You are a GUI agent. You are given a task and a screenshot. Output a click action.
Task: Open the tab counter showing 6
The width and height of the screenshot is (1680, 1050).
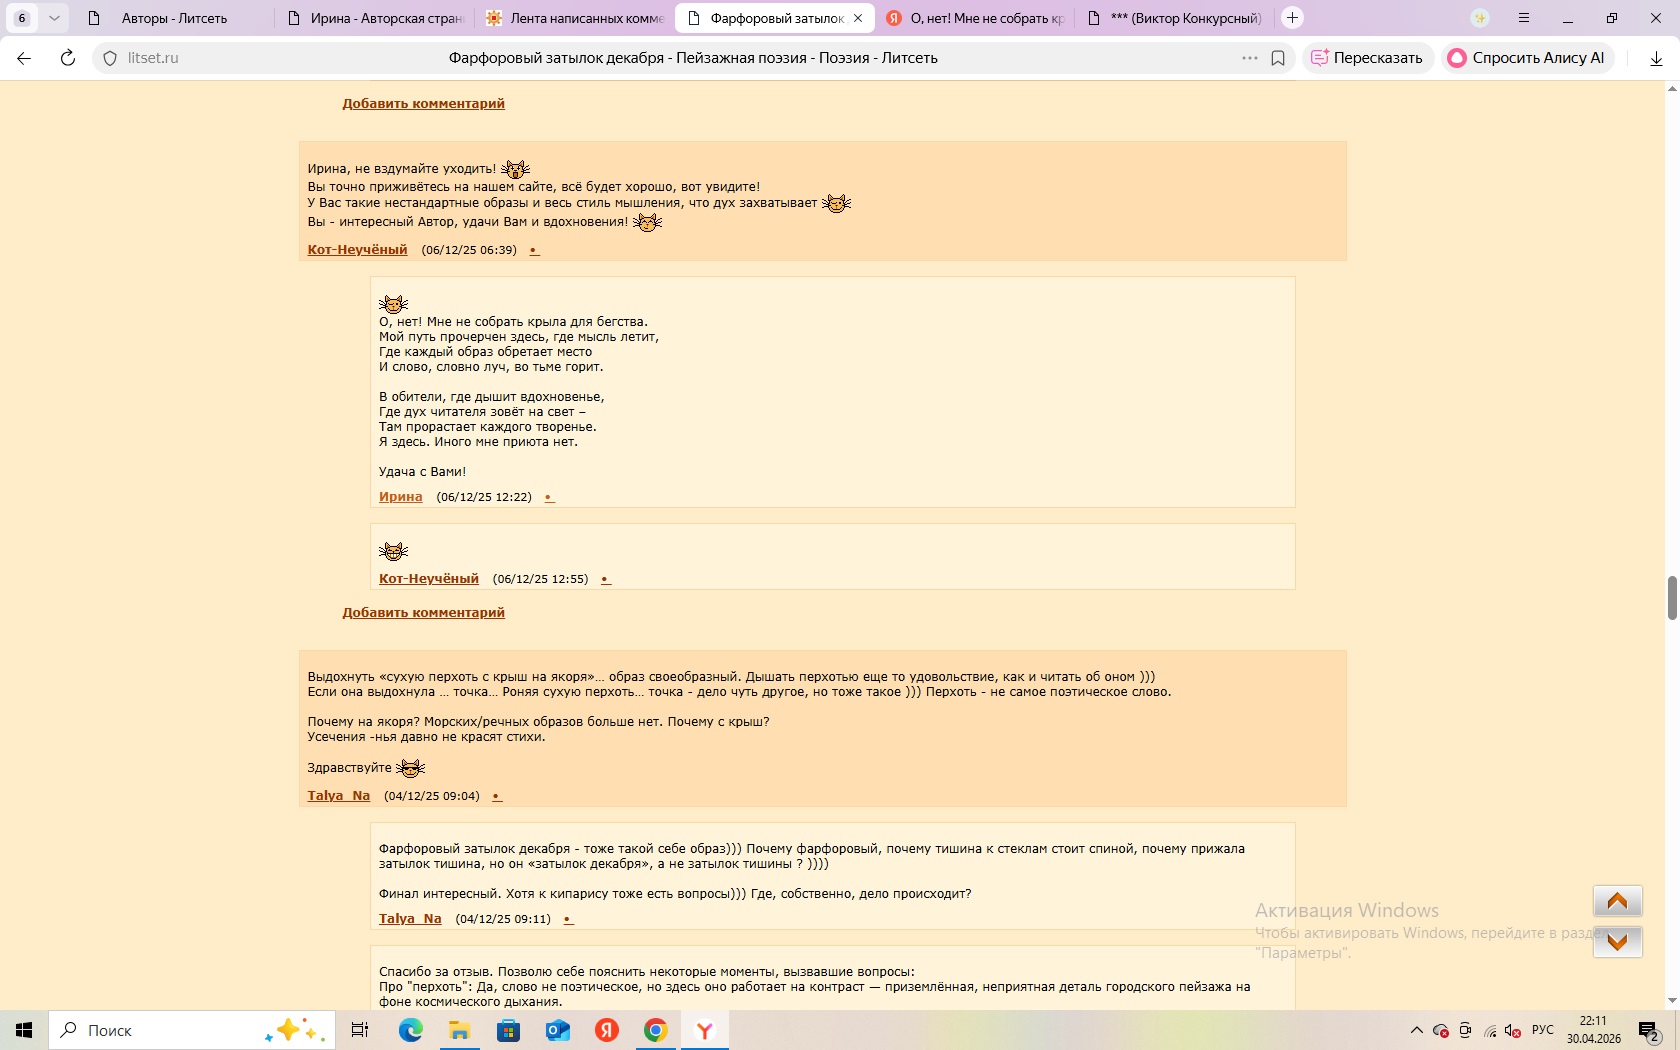pyautogui.click(x=22, y=18)
